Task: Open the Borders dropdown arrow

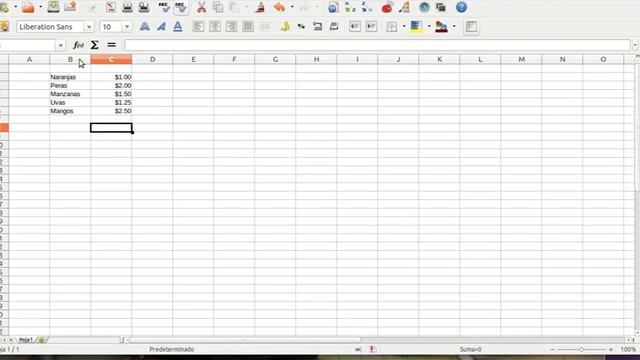Action: (x=404, y=27)
